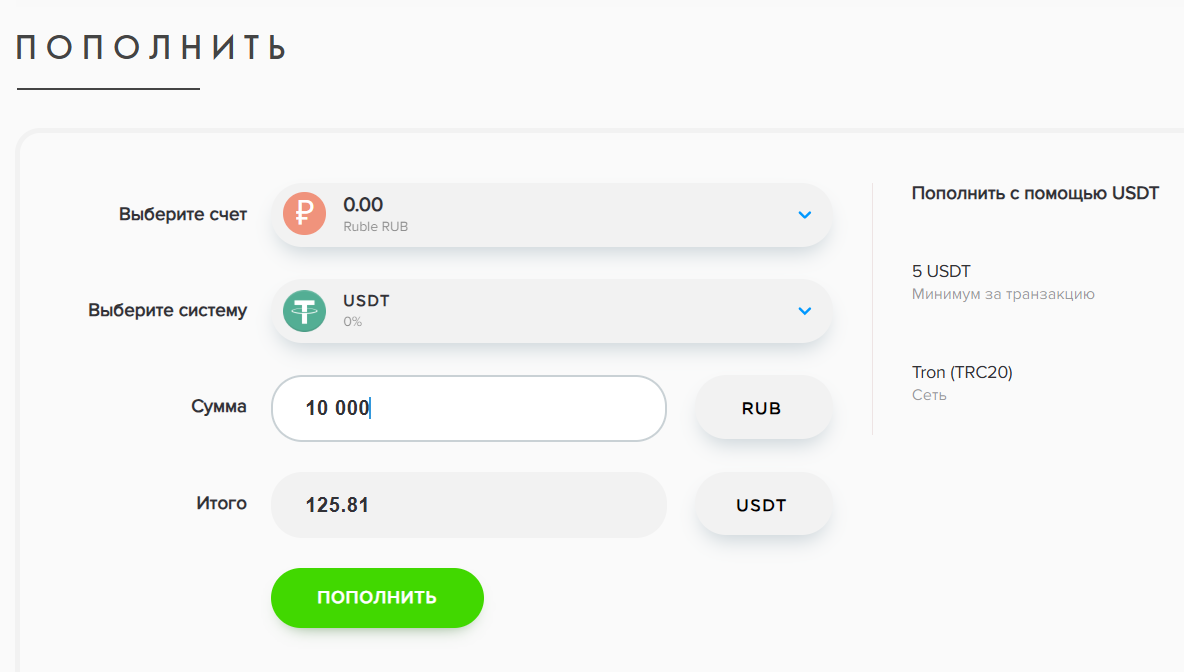The image size is (1184, 672).
Task: Click the USDT currency badge
Action: click(x=763, y=505)
